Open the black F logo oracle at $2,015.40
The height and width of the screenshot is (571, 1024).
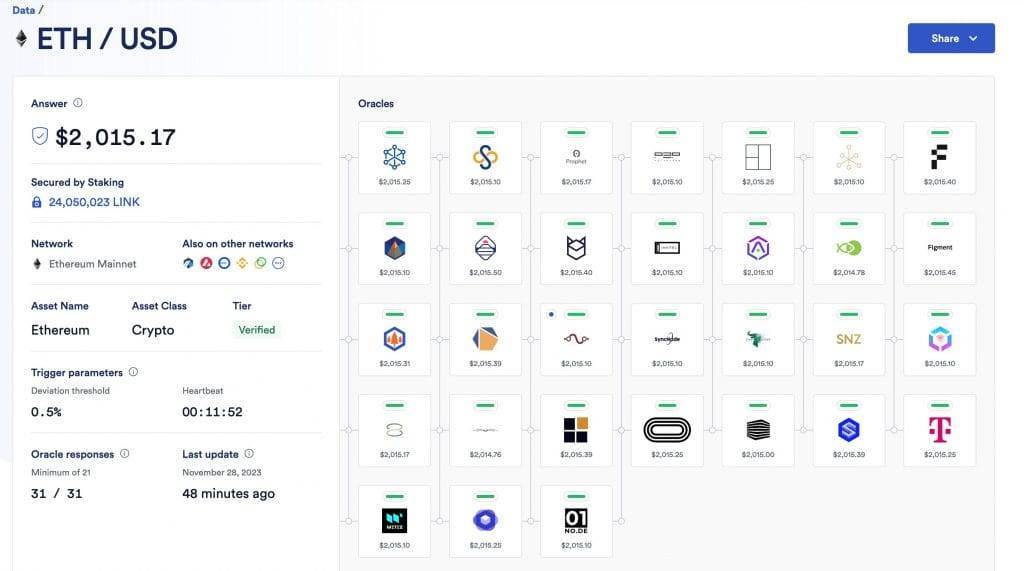click(x=939, y=157)
